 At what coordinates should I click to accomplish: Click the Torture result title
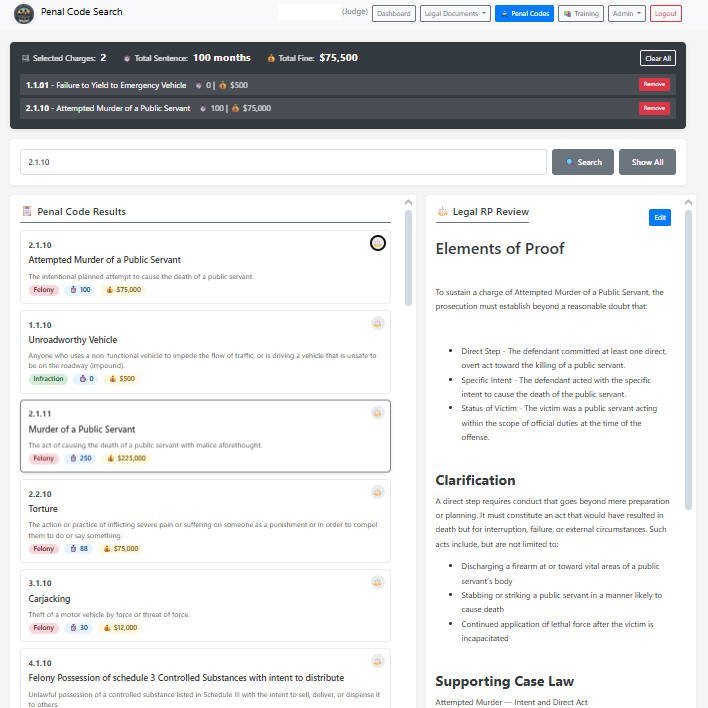(43, 509)
